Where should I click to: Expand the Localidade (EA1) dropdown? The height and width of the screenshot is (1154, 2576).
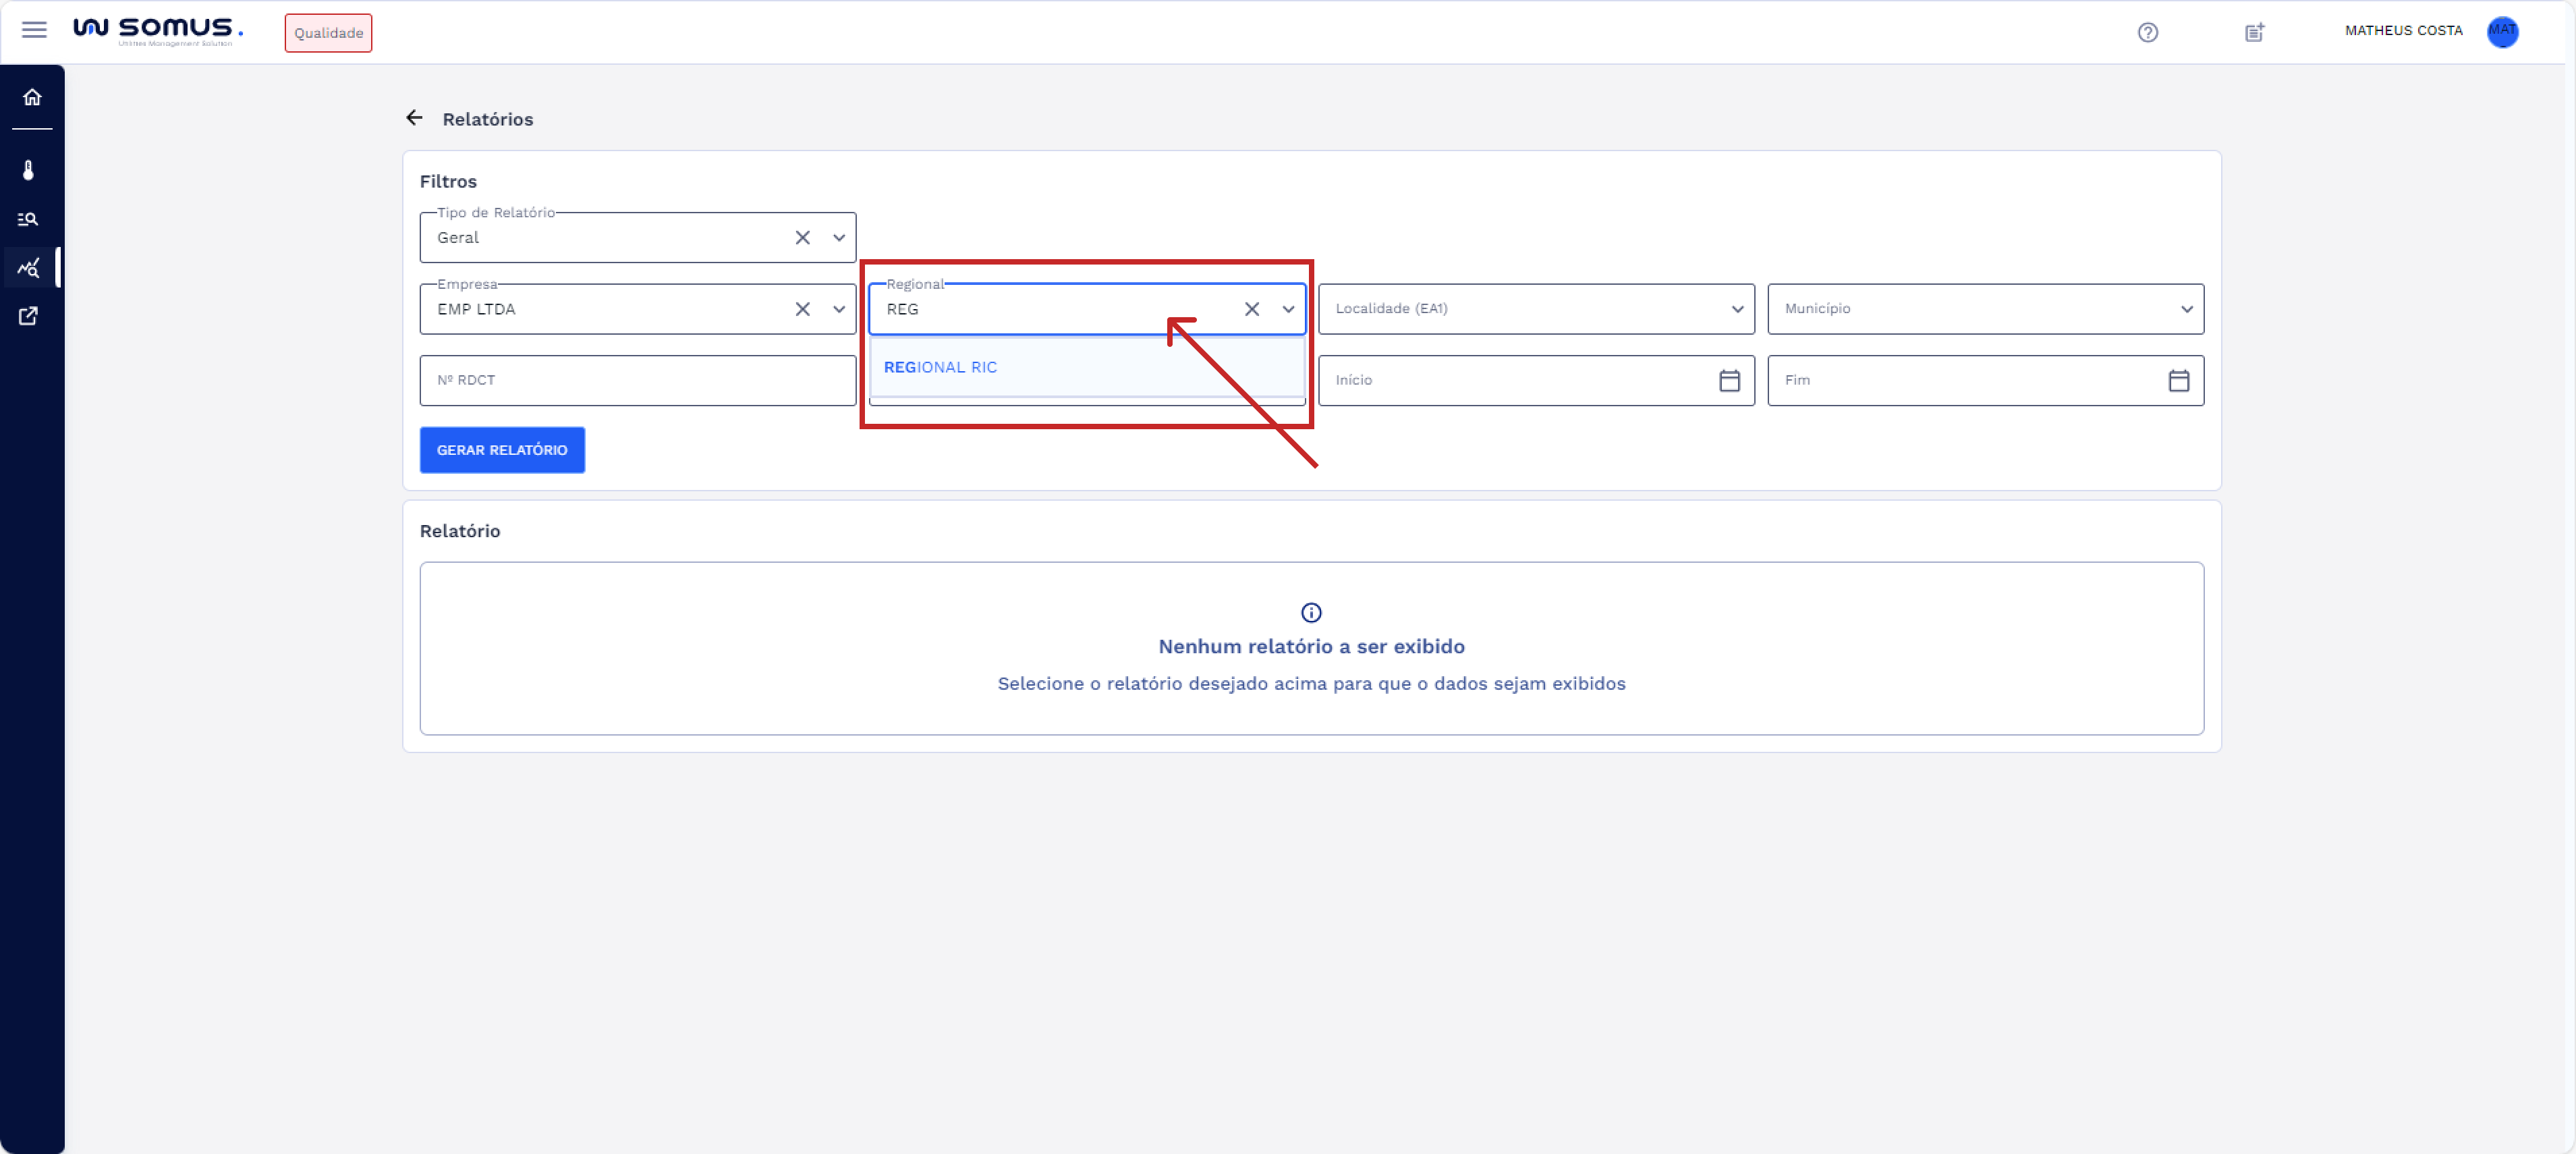tap(1736, 309)
